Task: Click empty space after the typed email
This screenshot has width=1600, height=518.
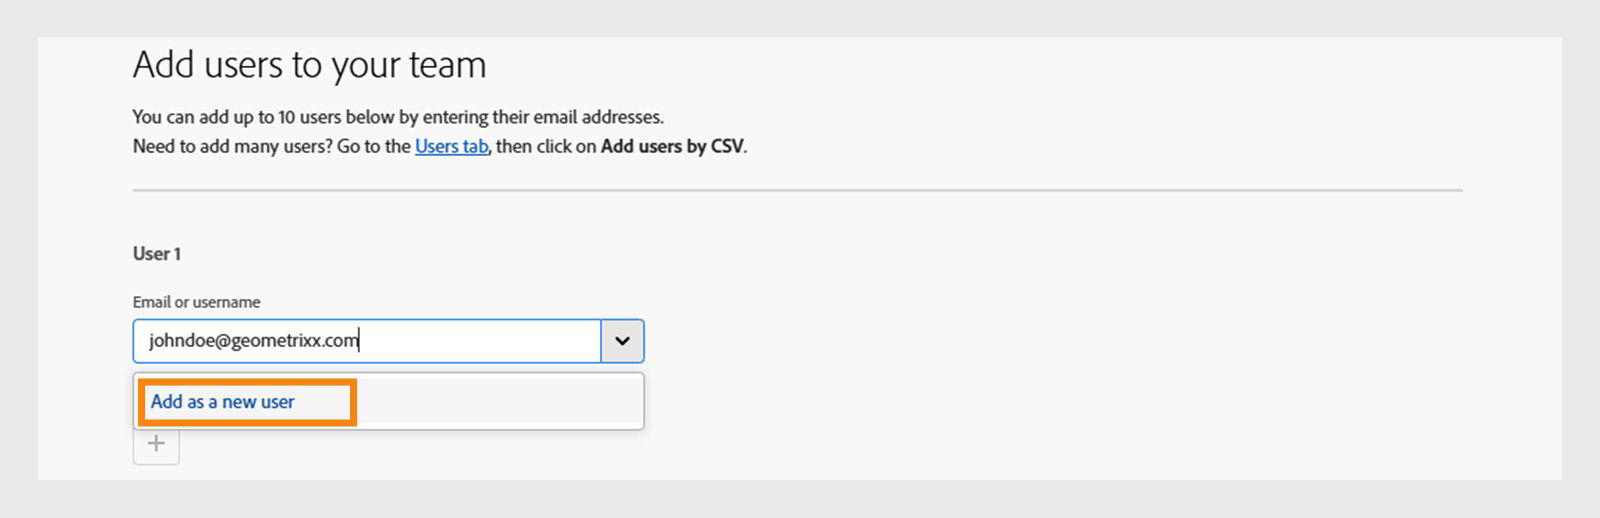Action: coord(480,341)
